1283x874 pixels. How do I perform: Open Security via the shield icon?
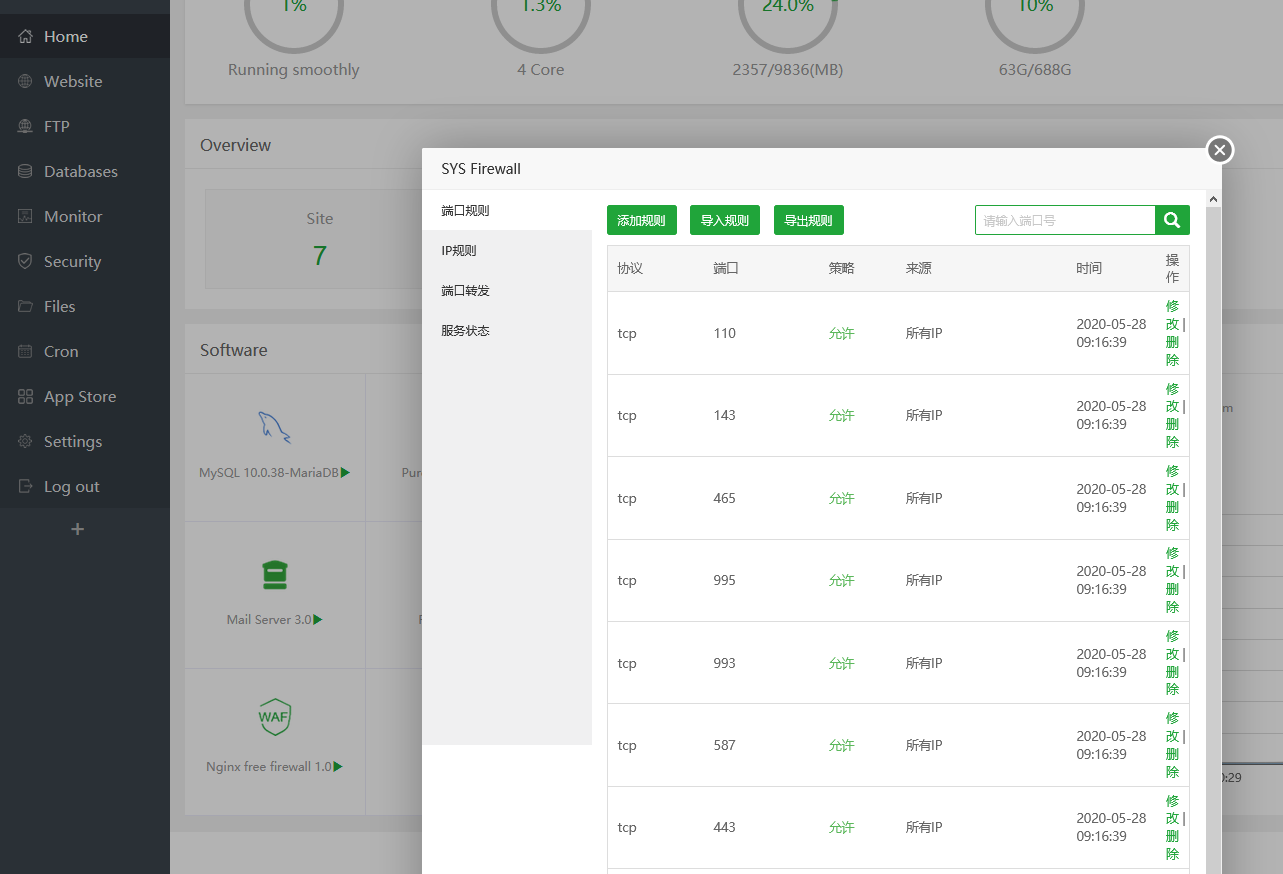[25, 262]
